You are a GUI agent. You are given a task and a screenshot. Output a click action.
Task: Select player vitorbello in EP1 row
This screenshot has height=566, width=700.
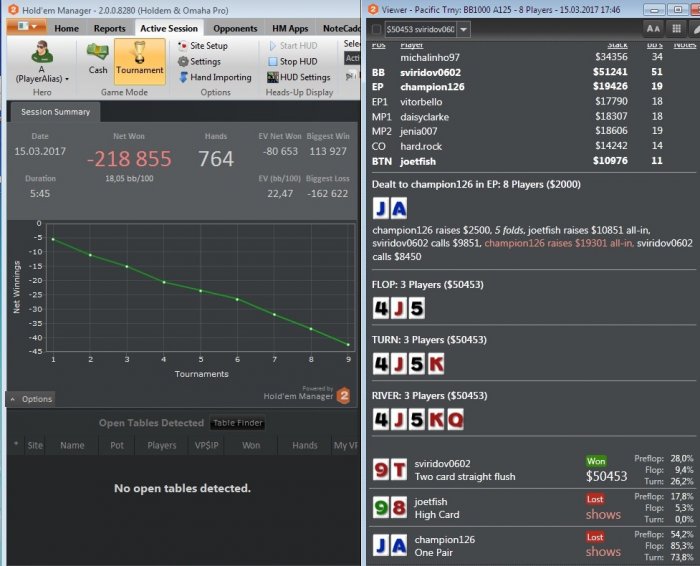421,102
